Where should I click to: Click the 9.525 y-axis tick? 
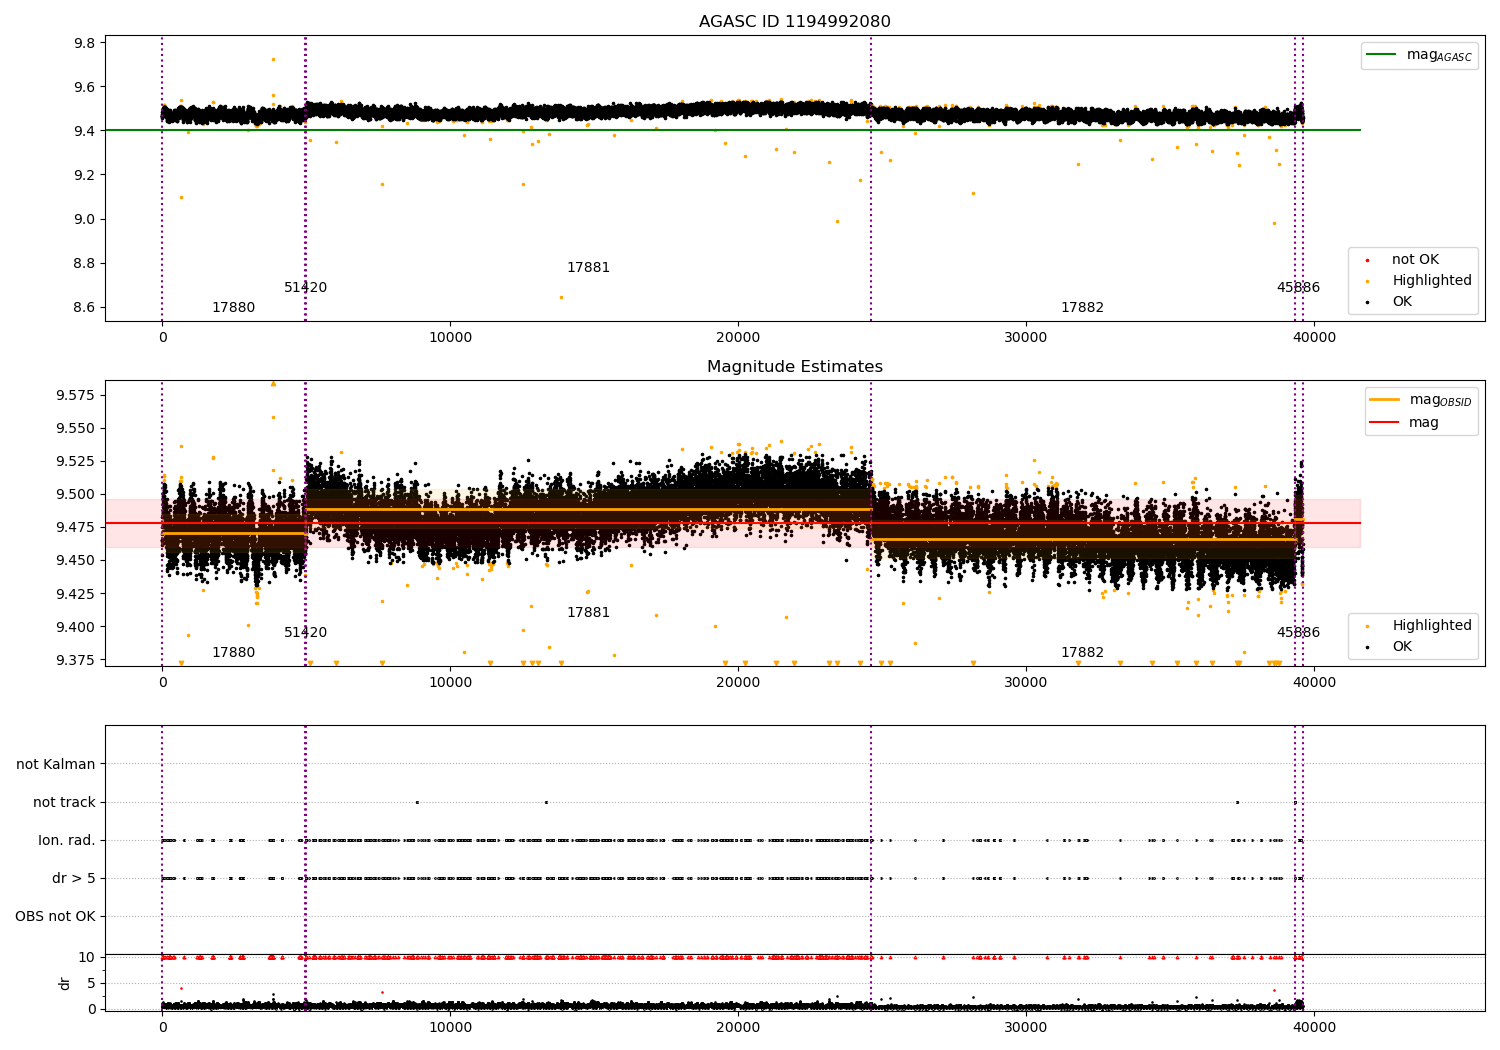[x=76, y=461]
